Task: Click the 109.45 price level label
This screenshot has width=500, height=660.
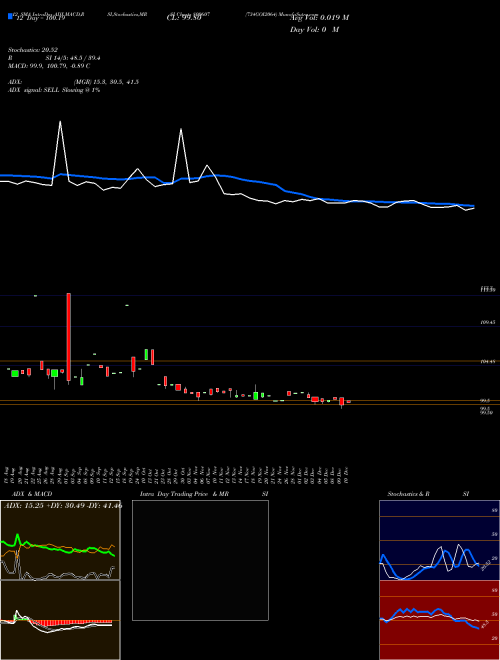Action: coord(487,322)
